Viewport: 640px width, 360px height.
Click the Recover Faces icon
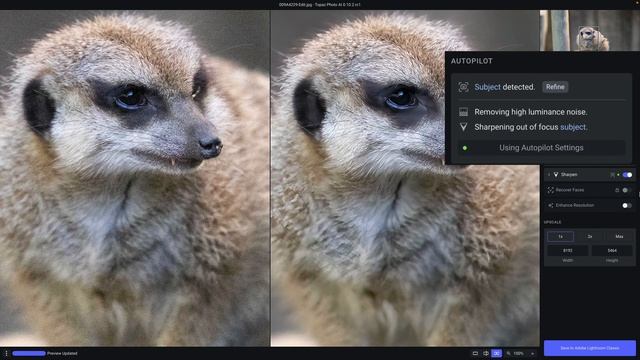551,190
